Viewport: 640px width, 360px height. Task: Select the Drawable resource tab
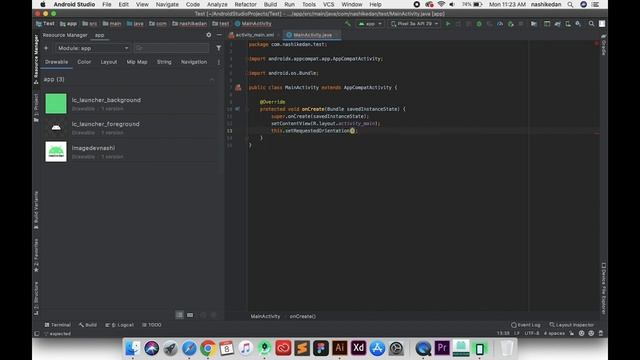click(x=56, y=62)
